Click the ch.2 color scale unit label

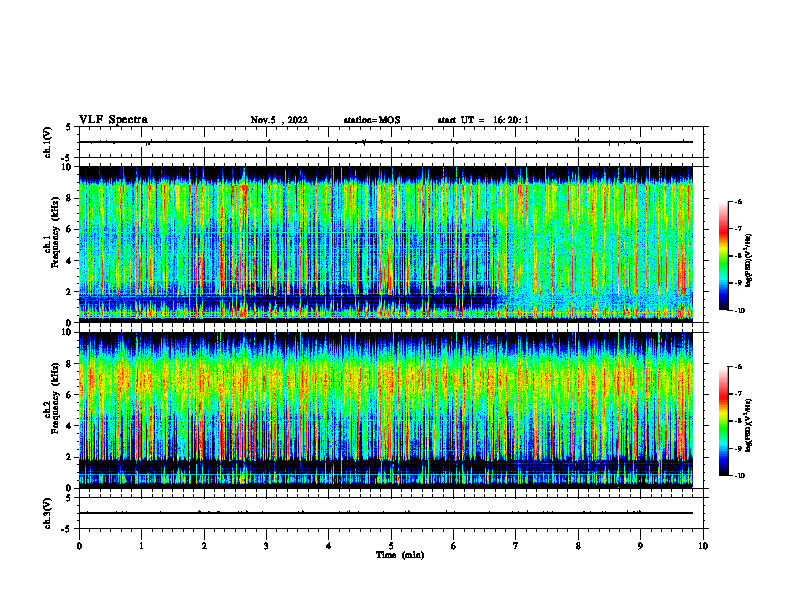pyautogui.click(x=749, y=425)
